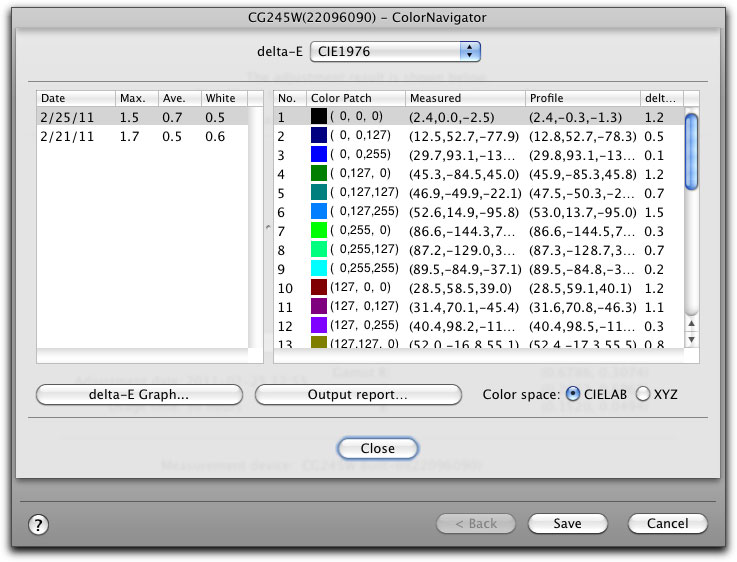Click the navy (0,0,127) patch swatch

click(319, 135)
